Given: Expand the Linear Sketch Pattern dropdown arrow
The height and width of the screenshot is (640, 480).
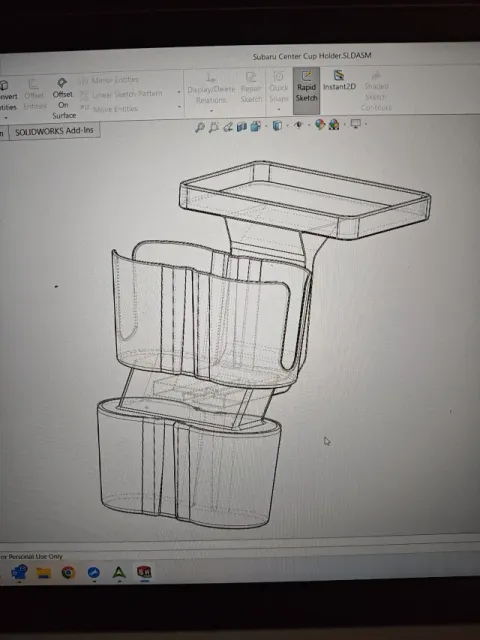Looking at the screenshot, I should click(179, 92).
